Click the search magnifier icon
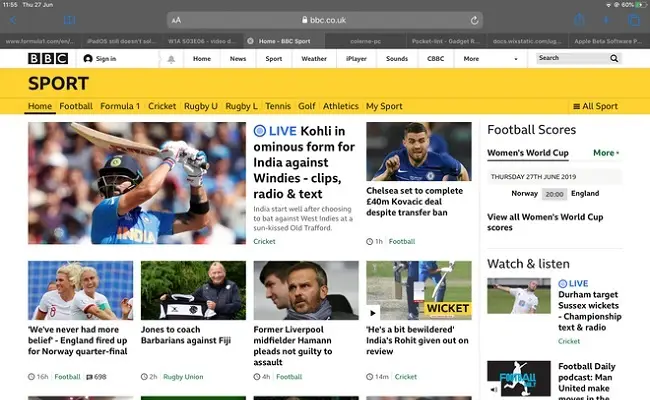 point(615,59)
